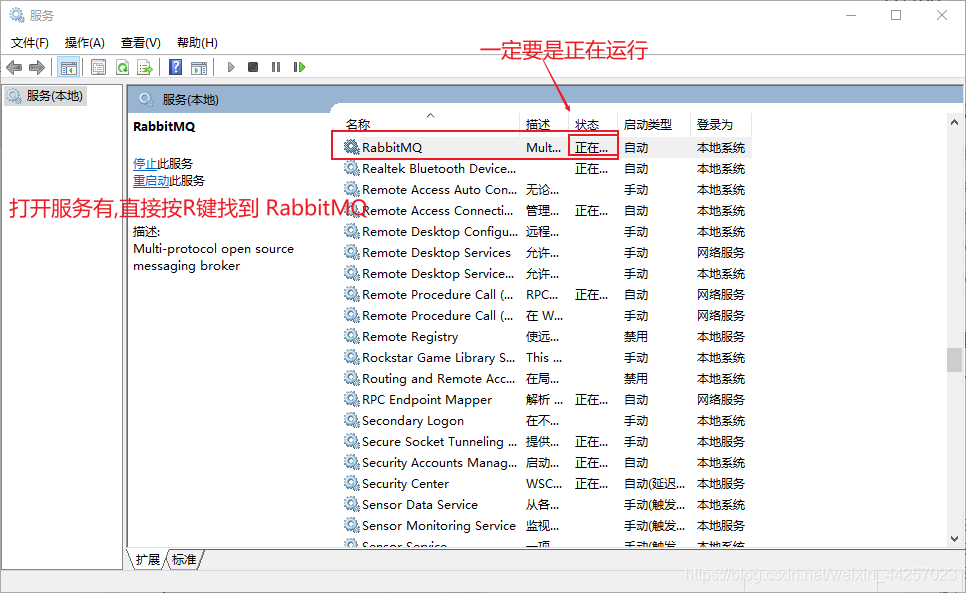Viewport: 966px width, 593px height.
Task: Open the 文件(F) menu
Action: pos(30,42)
